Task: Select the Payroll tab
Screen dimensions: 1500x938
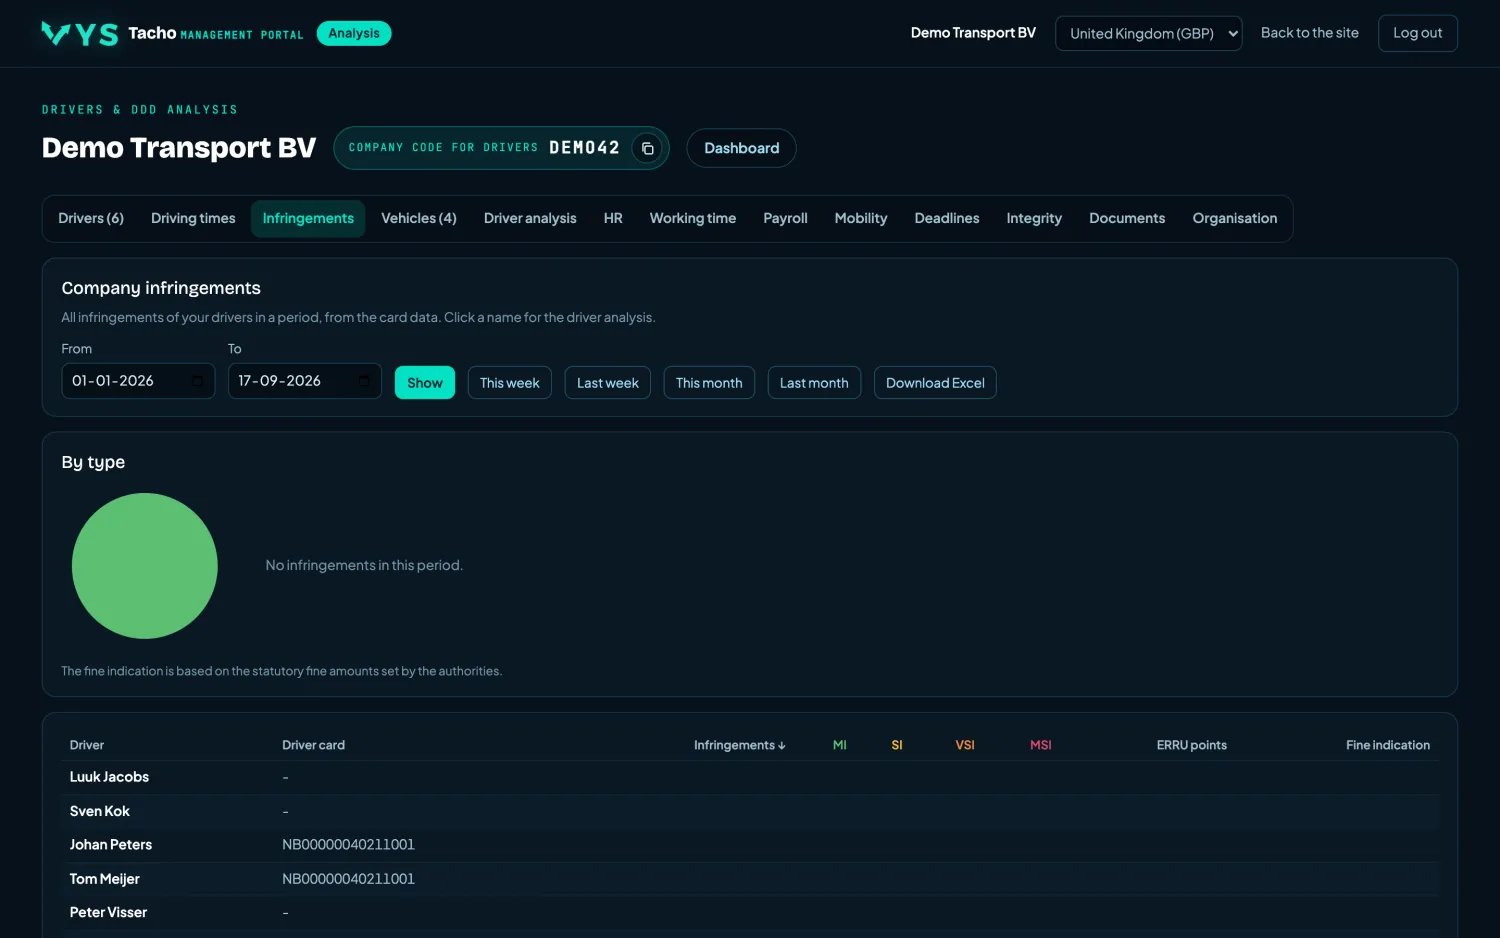Action: point(785,218)
